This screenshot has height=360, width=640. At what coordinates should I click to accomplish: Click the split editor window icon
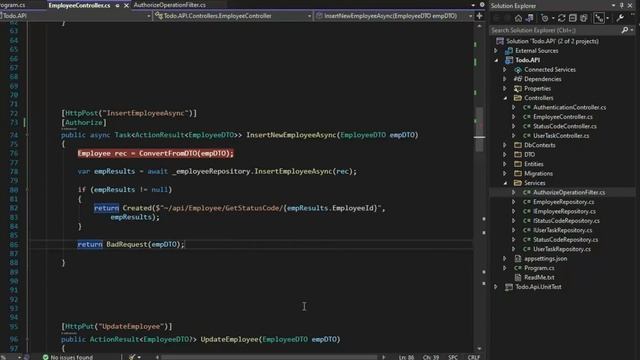click(480, 16)
